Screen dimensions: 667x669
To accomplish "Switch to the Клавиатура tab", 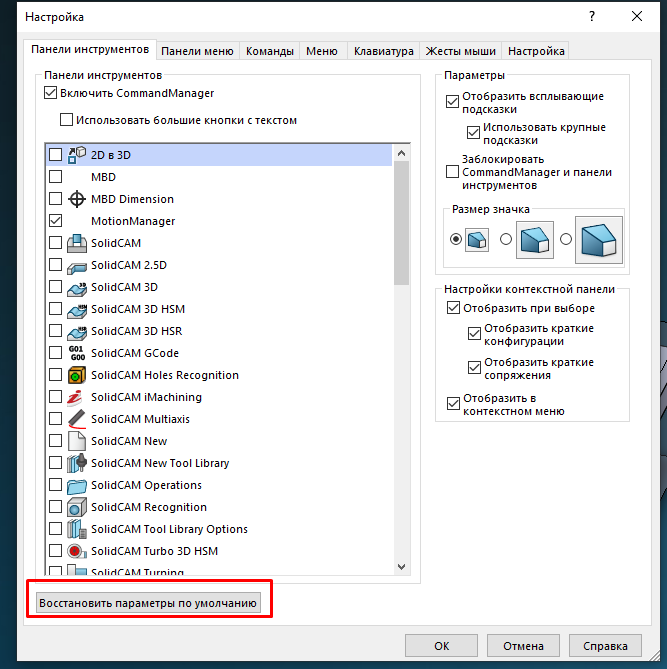I will click(x=384, y=51).
